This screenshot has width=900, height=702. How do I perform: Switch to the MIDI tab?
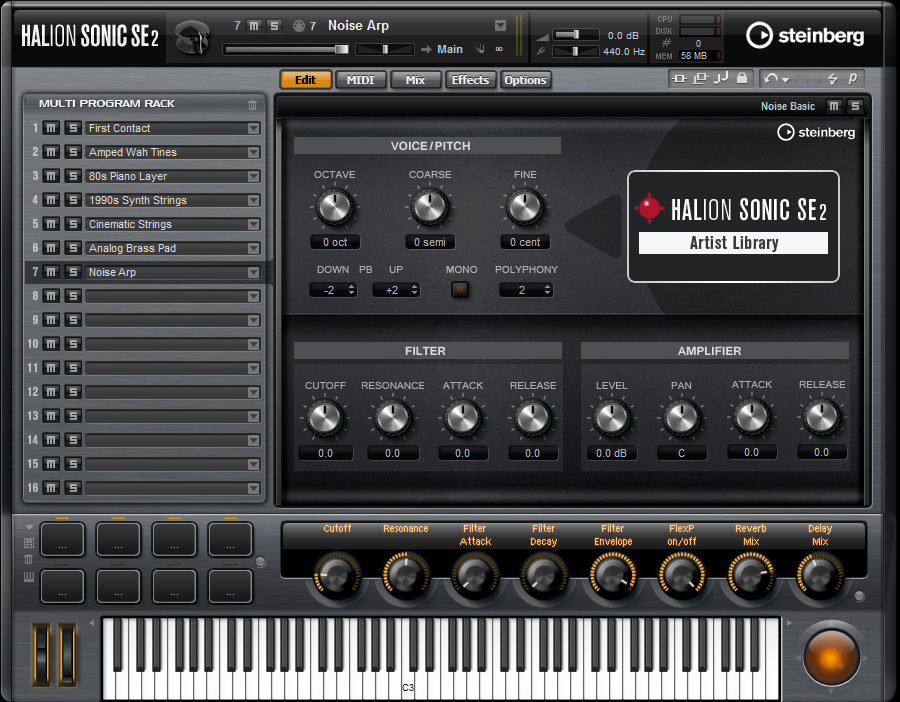point(360,80)
